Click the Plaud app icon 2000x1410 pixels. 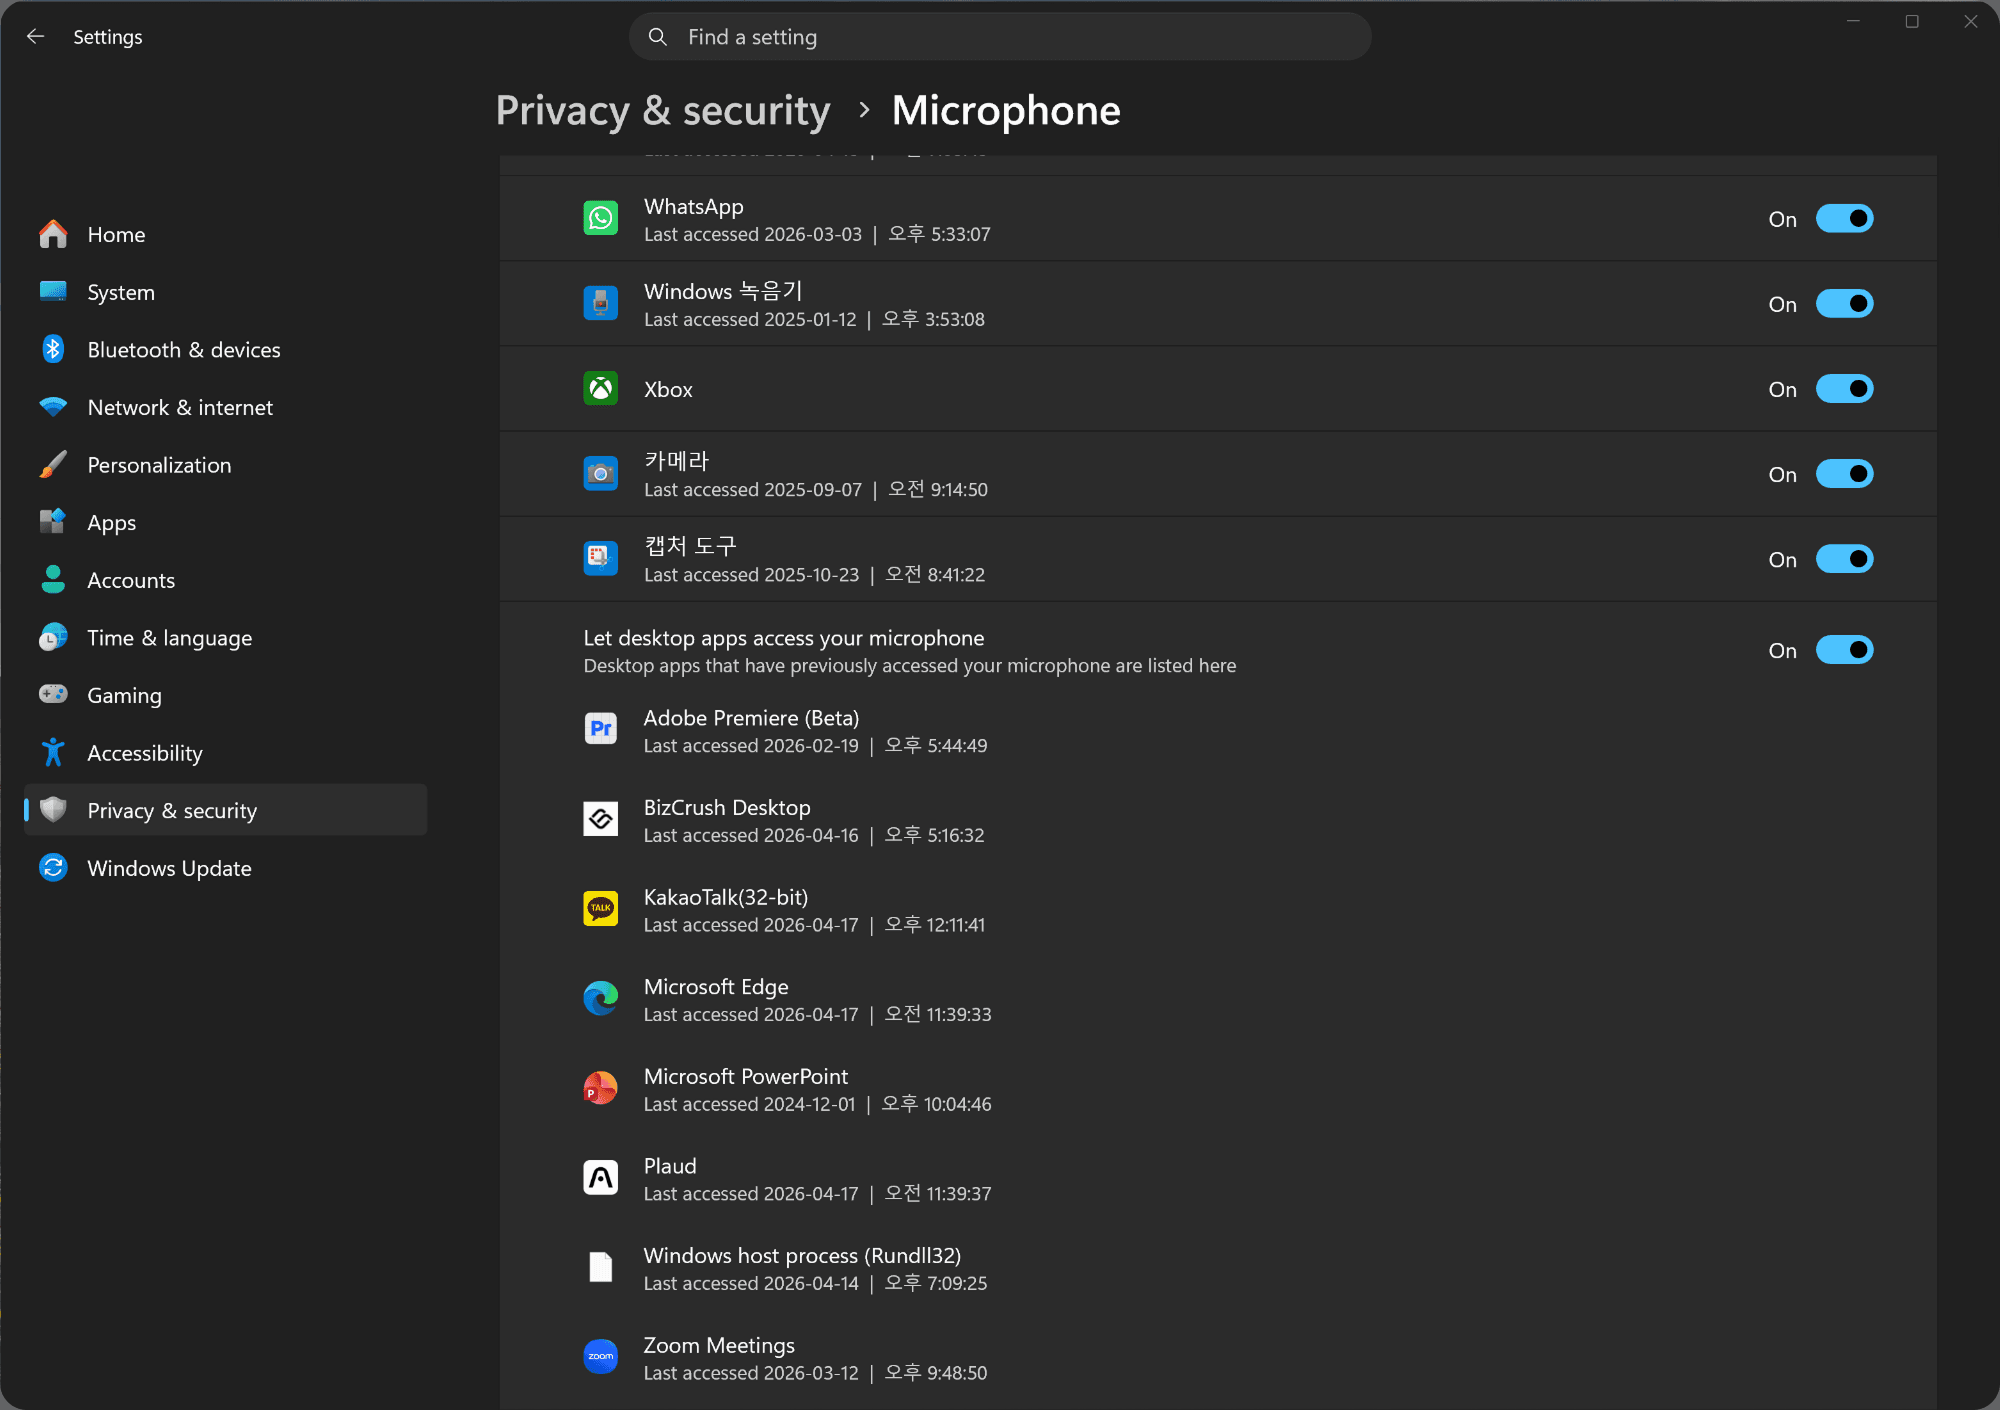point(600,1178)
